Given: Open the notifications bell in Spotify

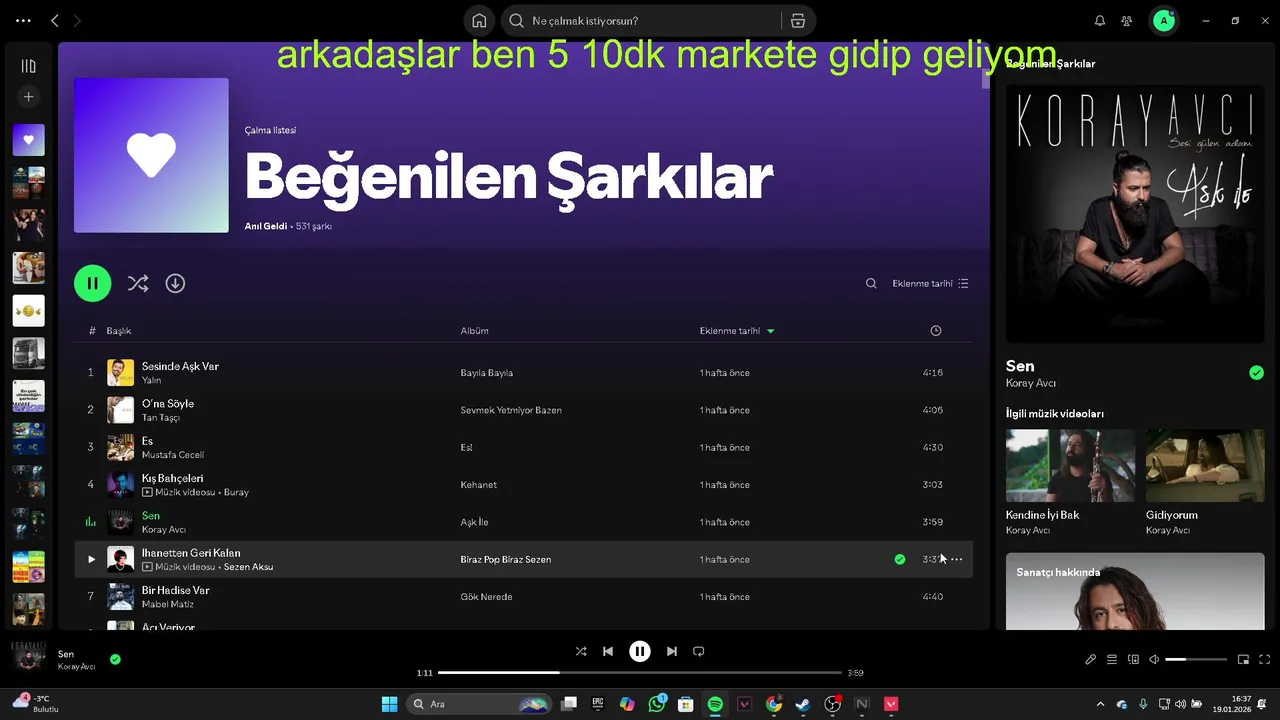Looking at the screenshot, I should click(1100, 20).
